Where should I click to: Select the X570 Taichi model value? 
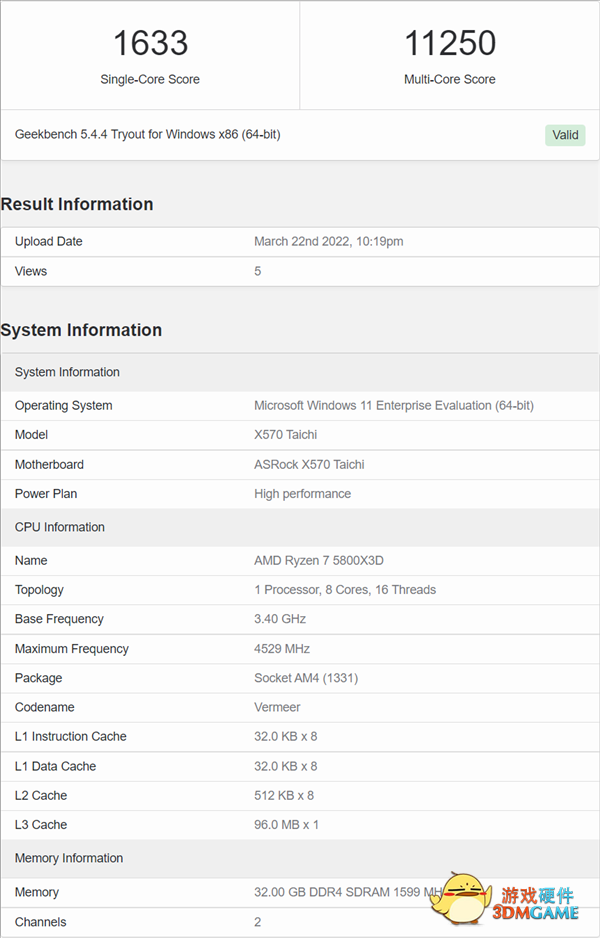coord(285,435)
